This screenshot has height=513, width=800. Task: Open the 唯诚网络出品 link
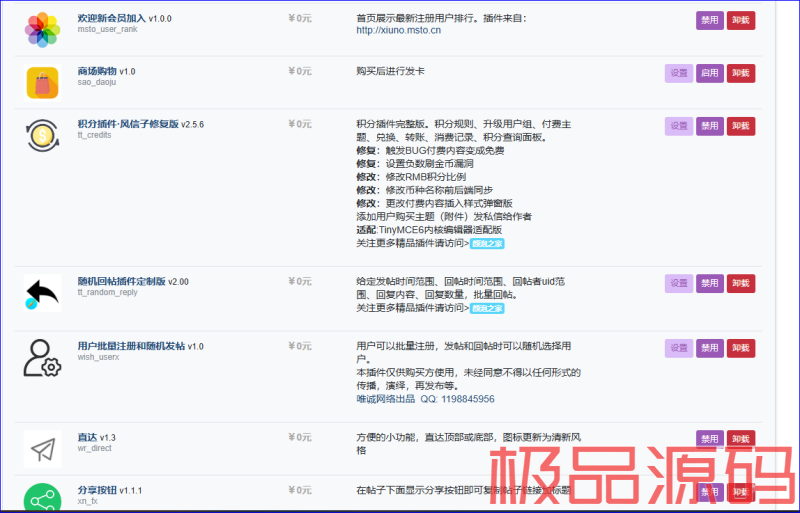(x=386, y=399)
